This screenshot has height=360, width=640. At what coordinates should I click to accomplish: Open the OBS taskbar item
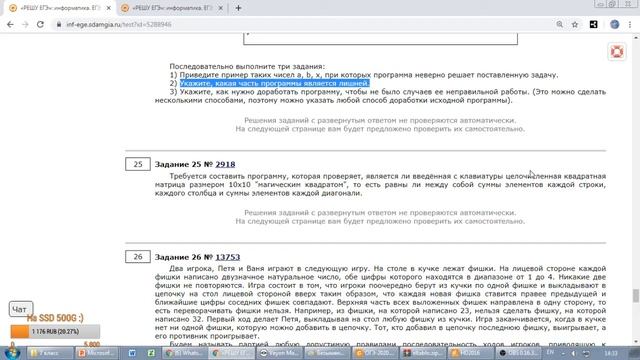tap(518, 353)
